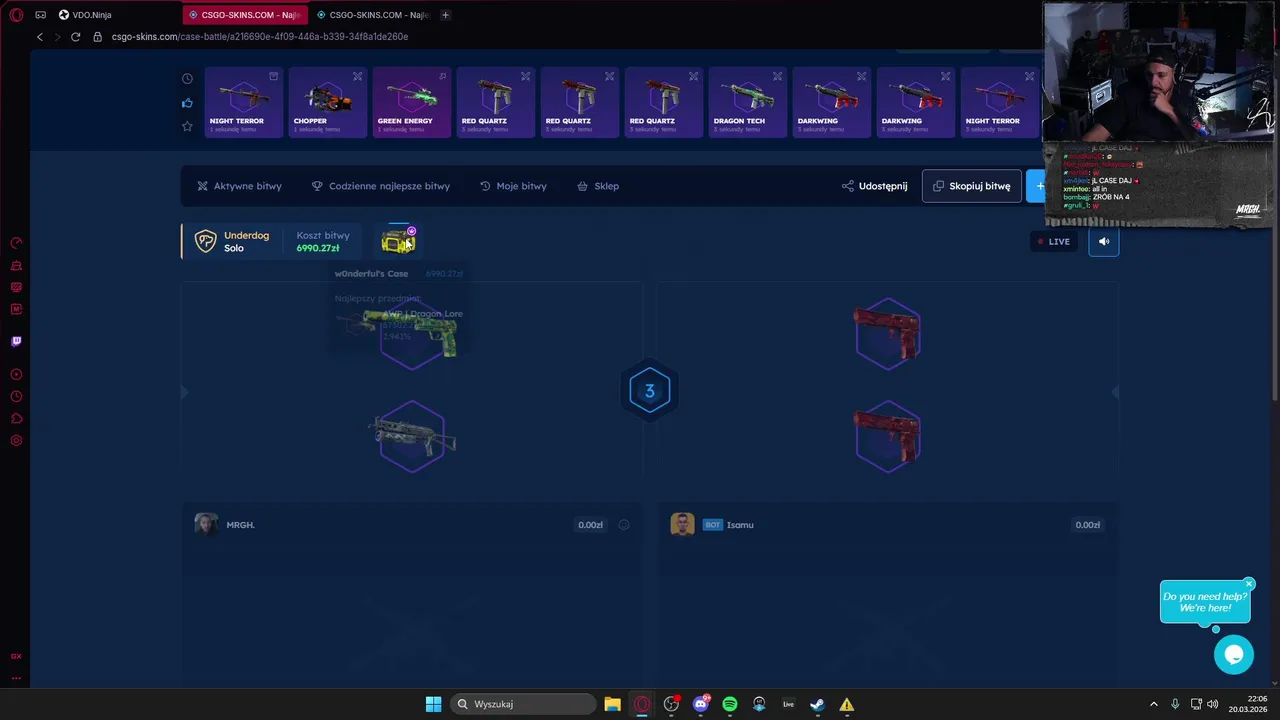This screenshot has height=720, width=1280.
Task: Switch to the second CSGO-SKINS.COM tab
Action: 372,15
